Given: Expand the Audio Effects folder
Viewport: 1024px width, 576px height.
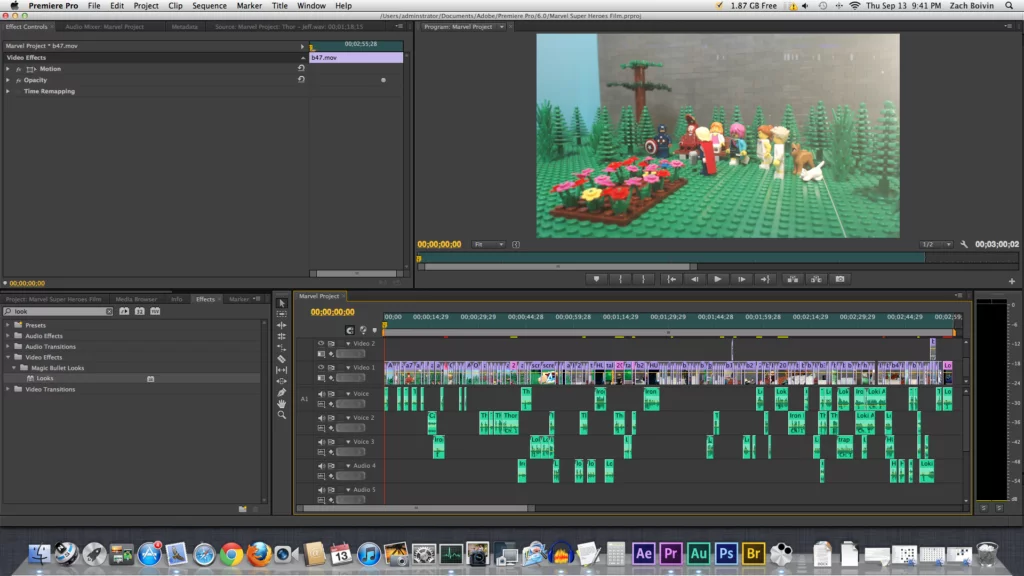Looking at the screenshot, I should click(x=8, y=336).
